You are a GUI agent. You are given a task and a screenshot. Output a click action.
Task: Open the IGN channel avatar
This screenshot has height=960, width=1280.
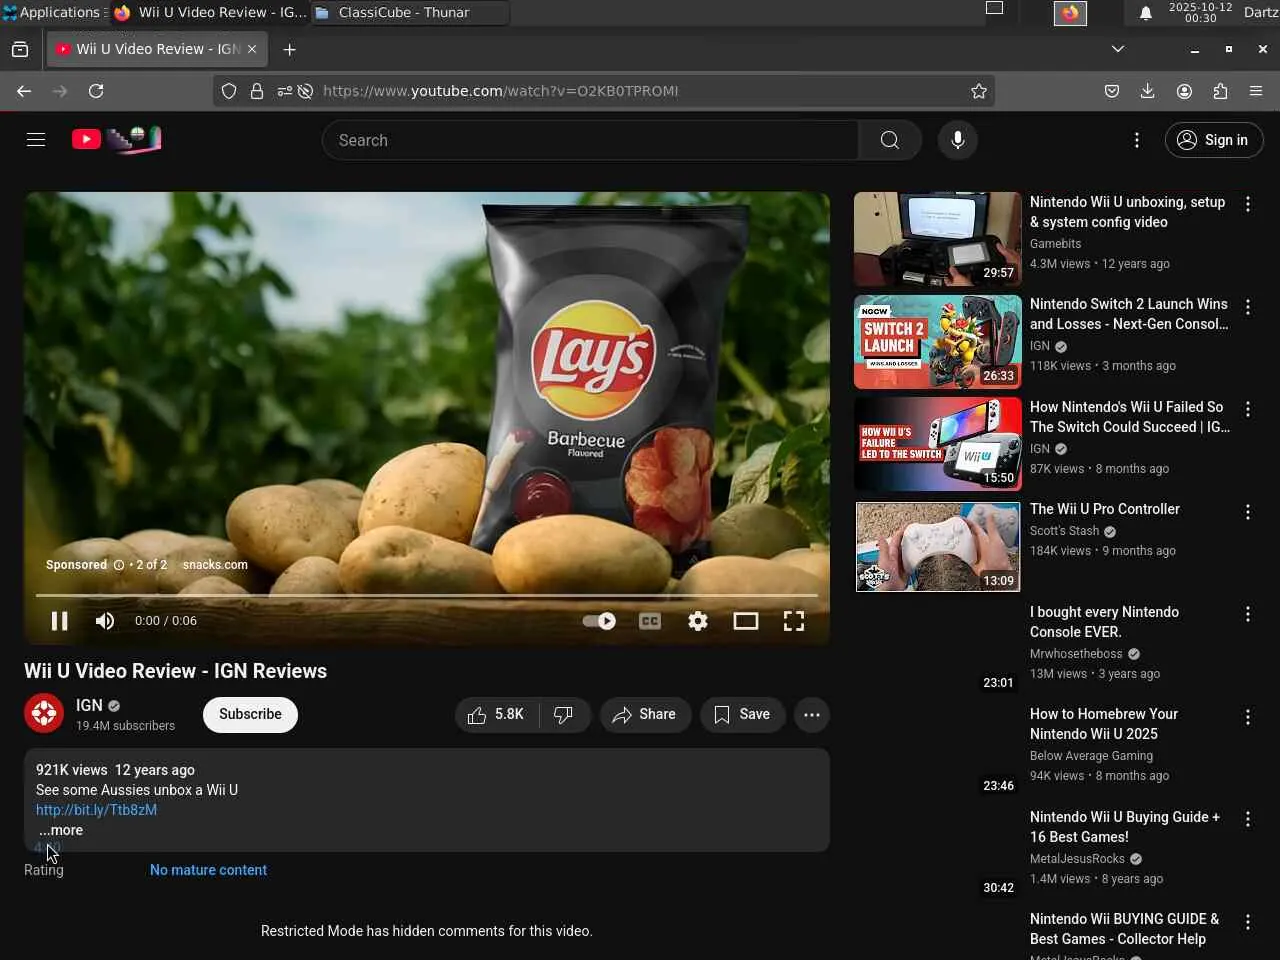[44, 714]
